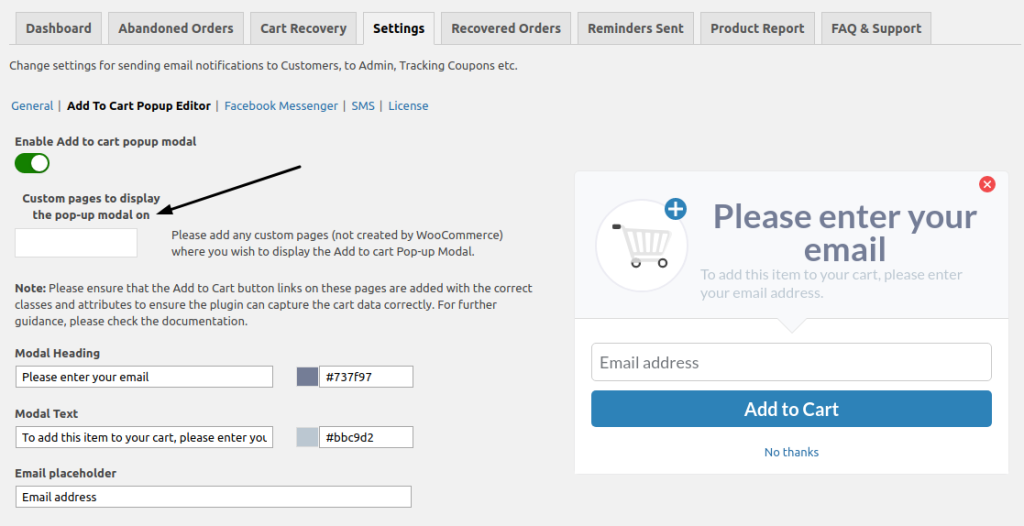Click the 'Modal Text' label
Image resolution: width=1024 pixels, height=526 pixels.
click(x=46, y=414)
